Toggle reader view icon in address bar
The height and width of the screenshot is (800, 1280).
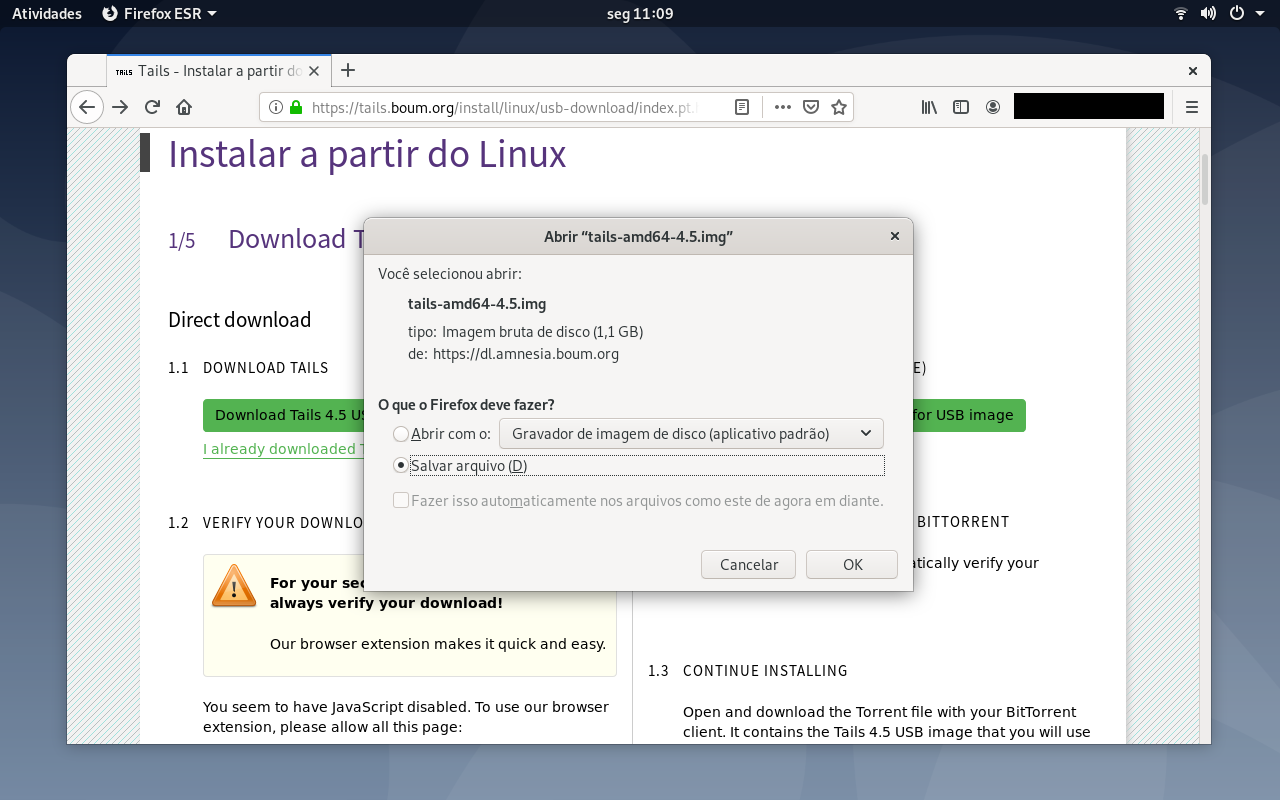click(742, 107)
